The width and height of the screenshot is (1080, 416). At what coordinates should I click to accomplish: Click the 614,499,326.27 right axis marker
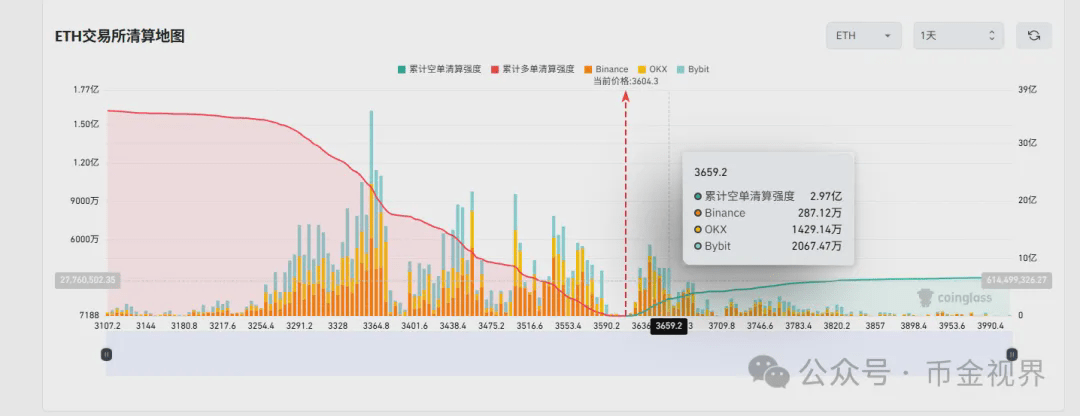(x=1019, y=280)
